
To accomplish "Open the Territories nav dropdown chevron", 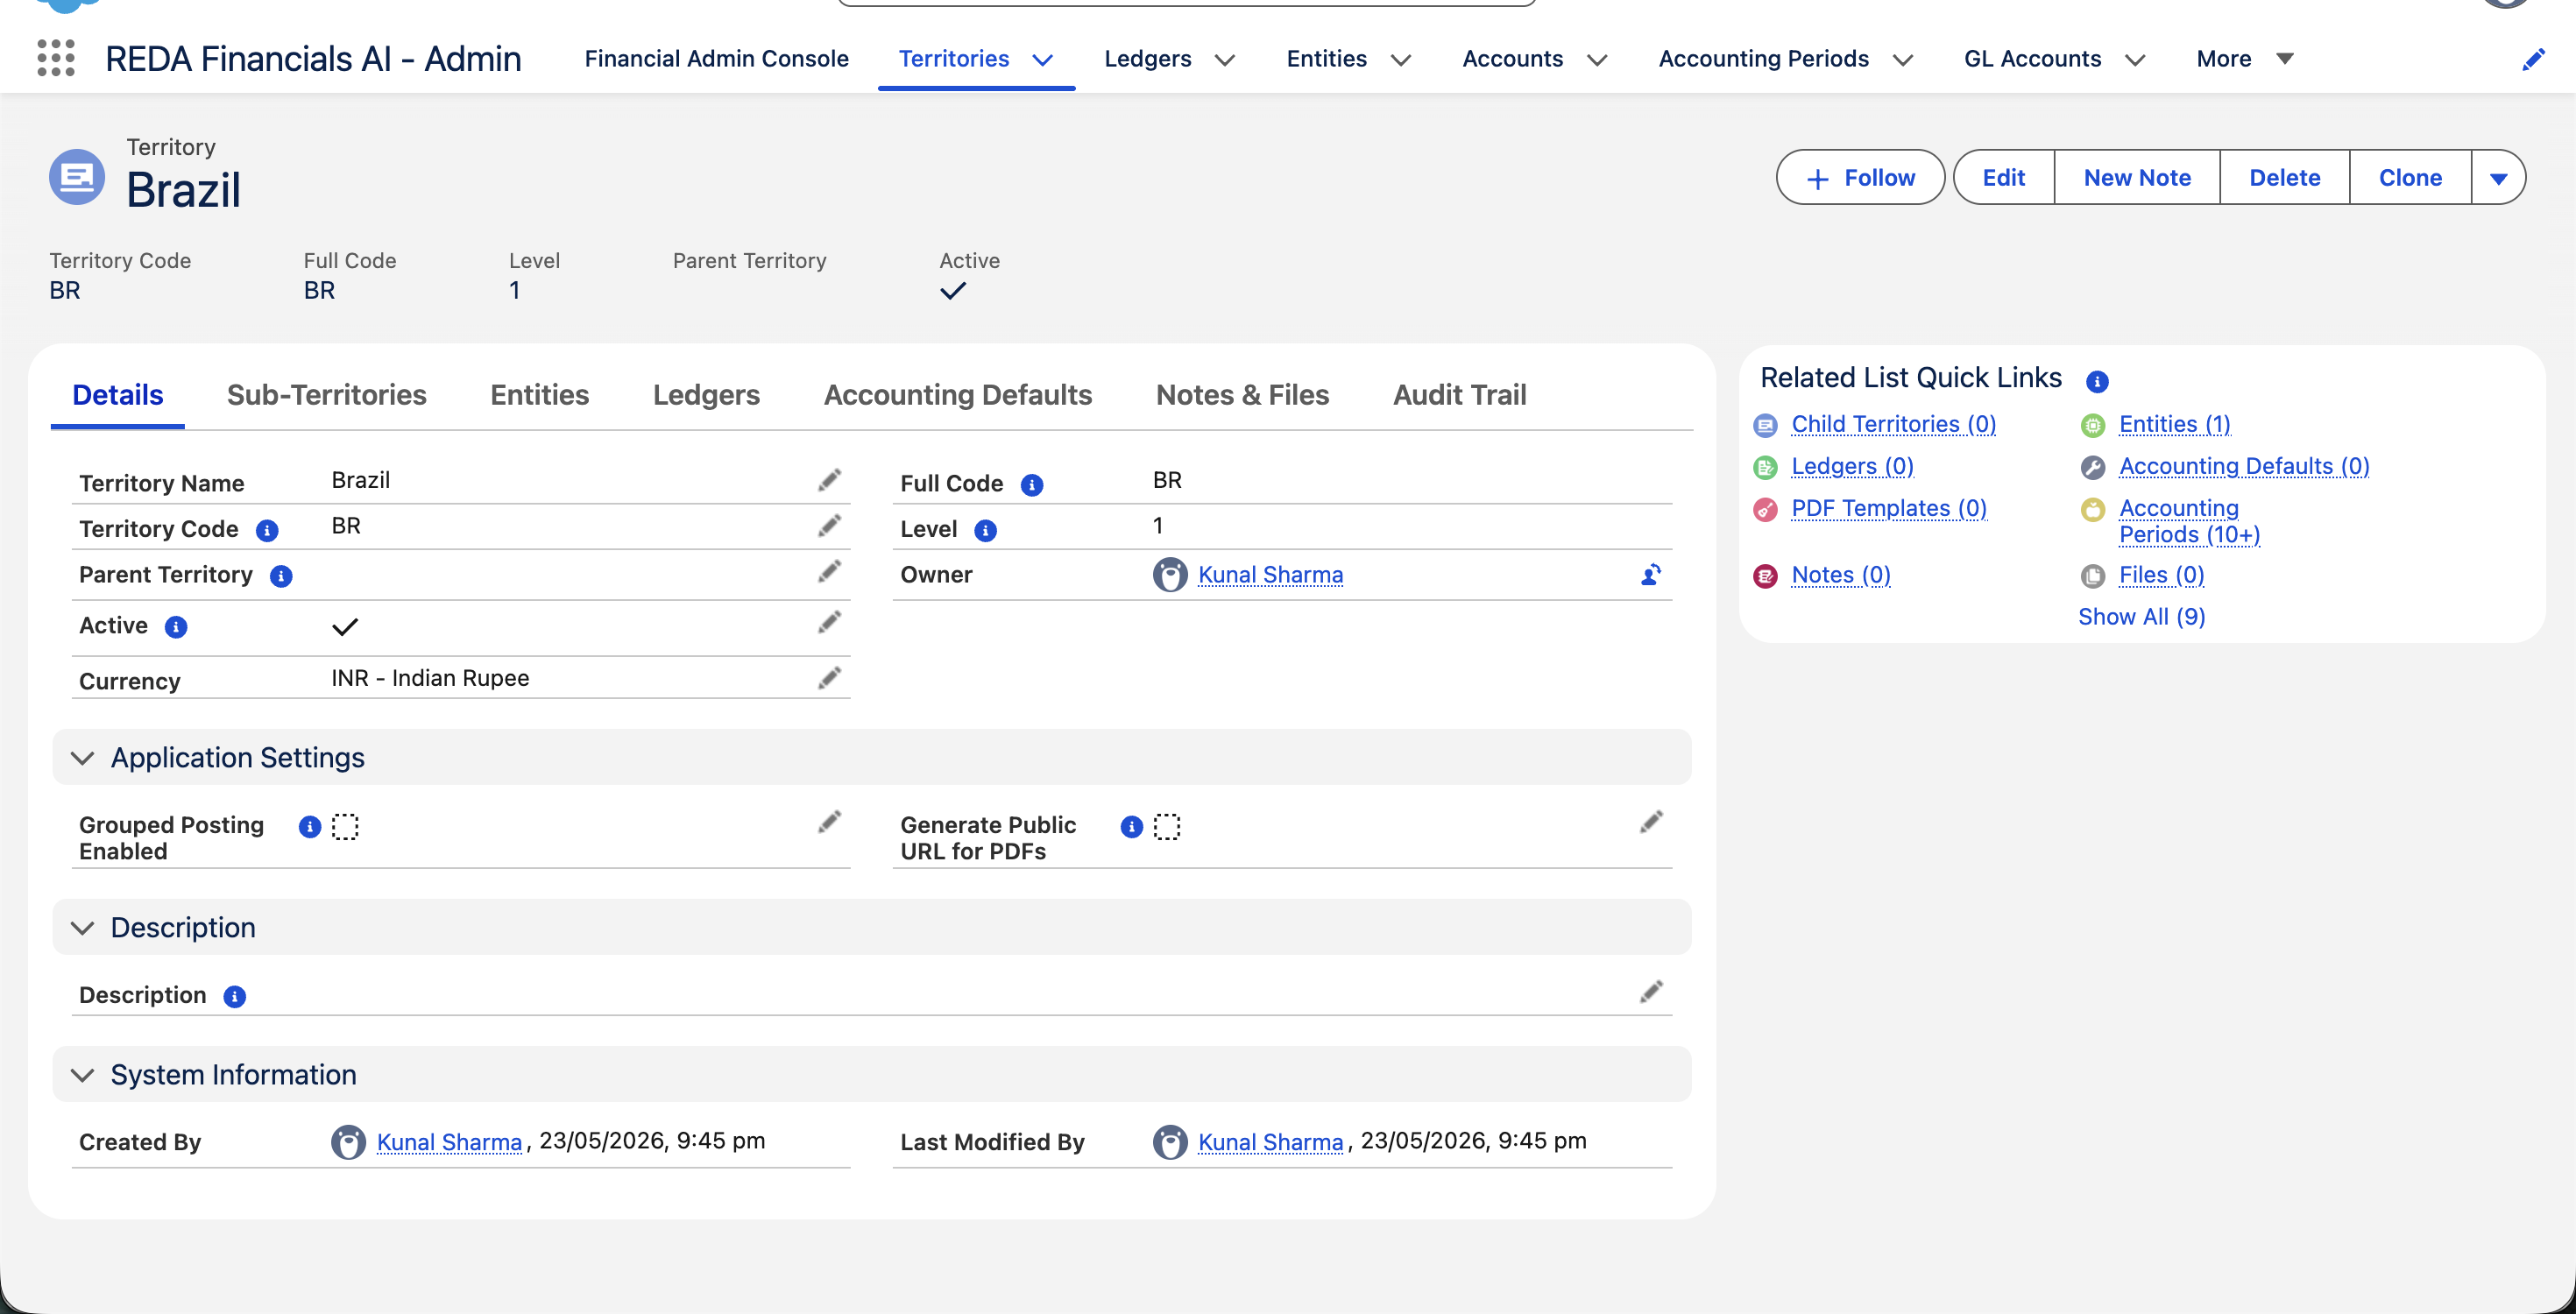I will click(x=1043, y=60).
